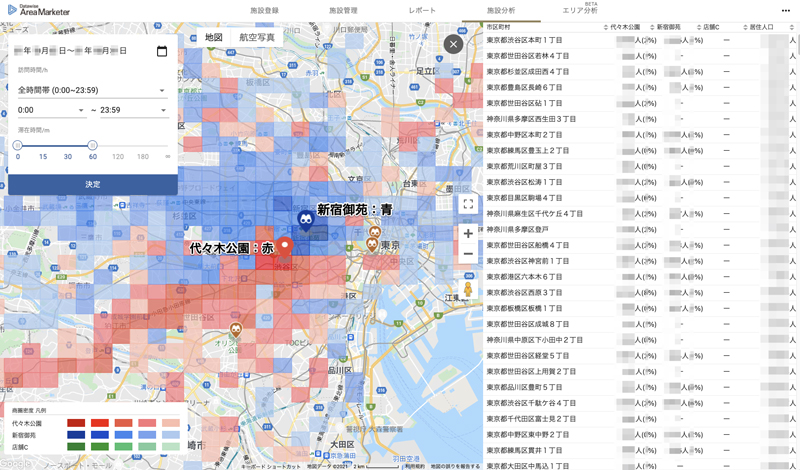Open the 施設管理 tab
The height and width of the screenshot is (470, 800).
343,11
